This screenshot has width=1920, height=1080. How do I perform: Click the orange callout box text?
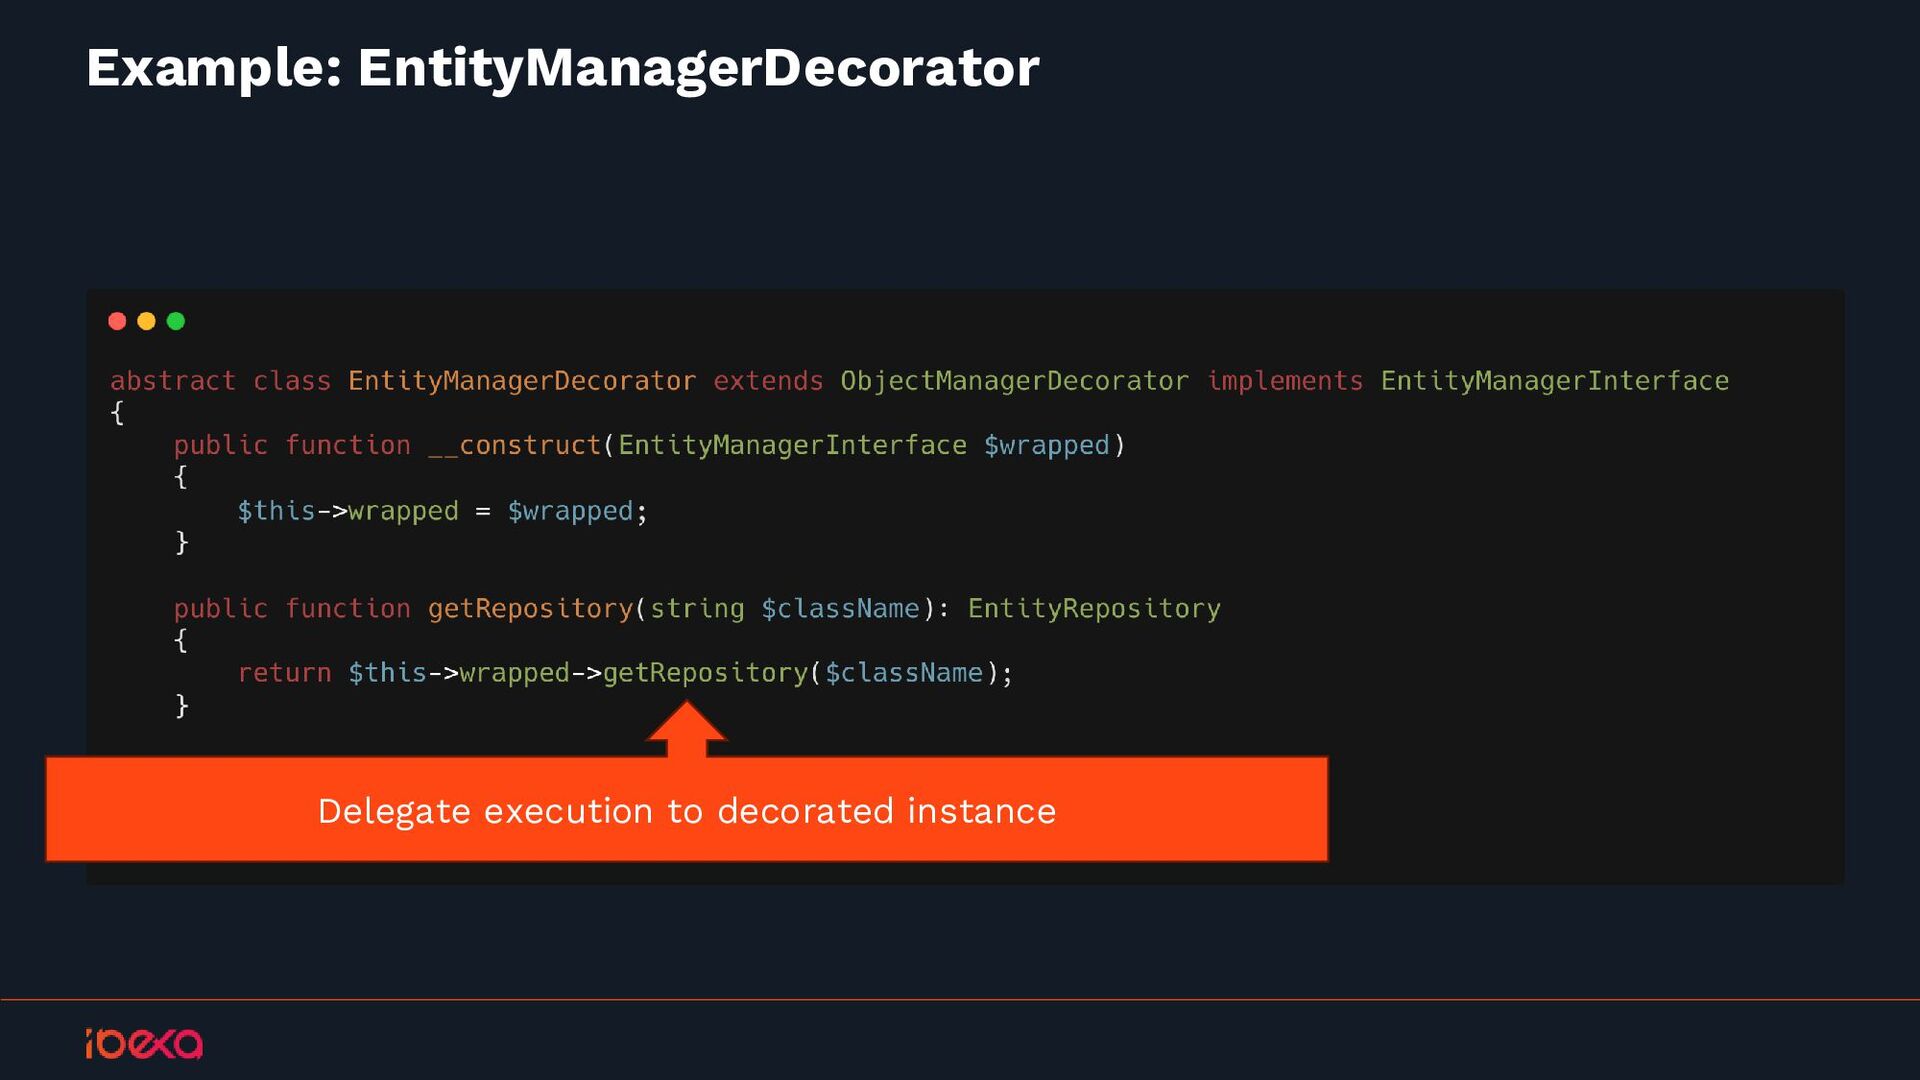click(x=686, y=810)
